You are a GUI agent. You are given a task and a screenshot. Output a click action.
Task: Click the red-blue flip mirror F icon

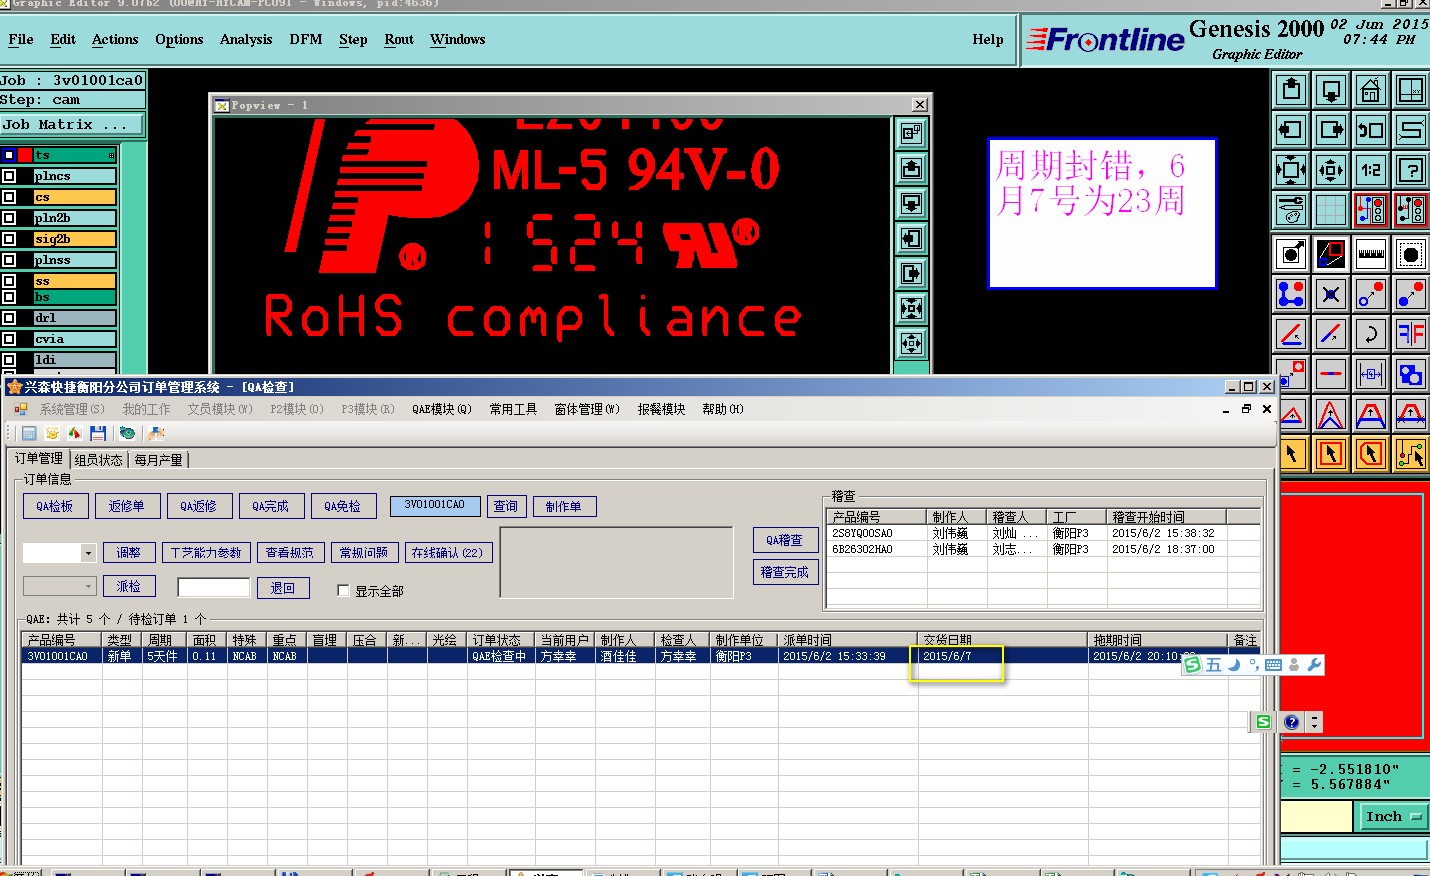coord(1411,334)
